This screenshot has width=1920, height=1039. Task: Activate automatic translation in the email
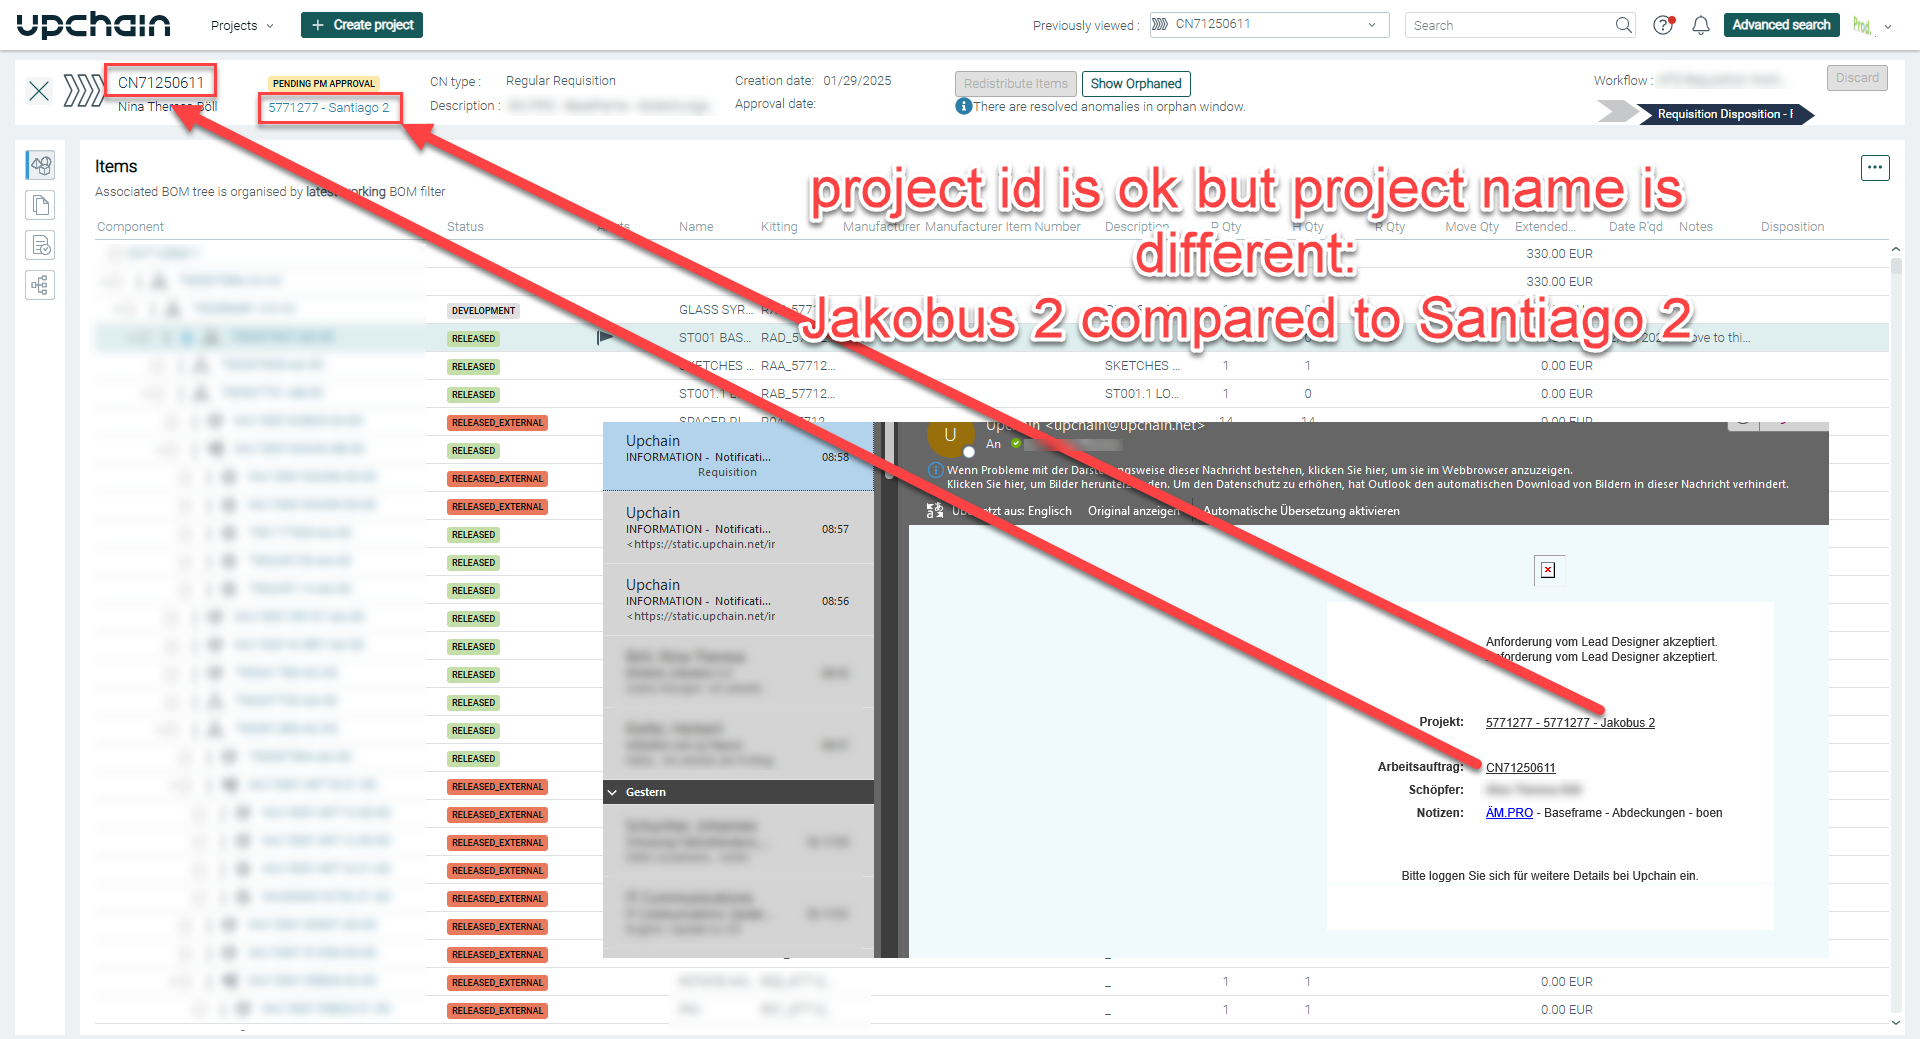tap(1301, 510)
